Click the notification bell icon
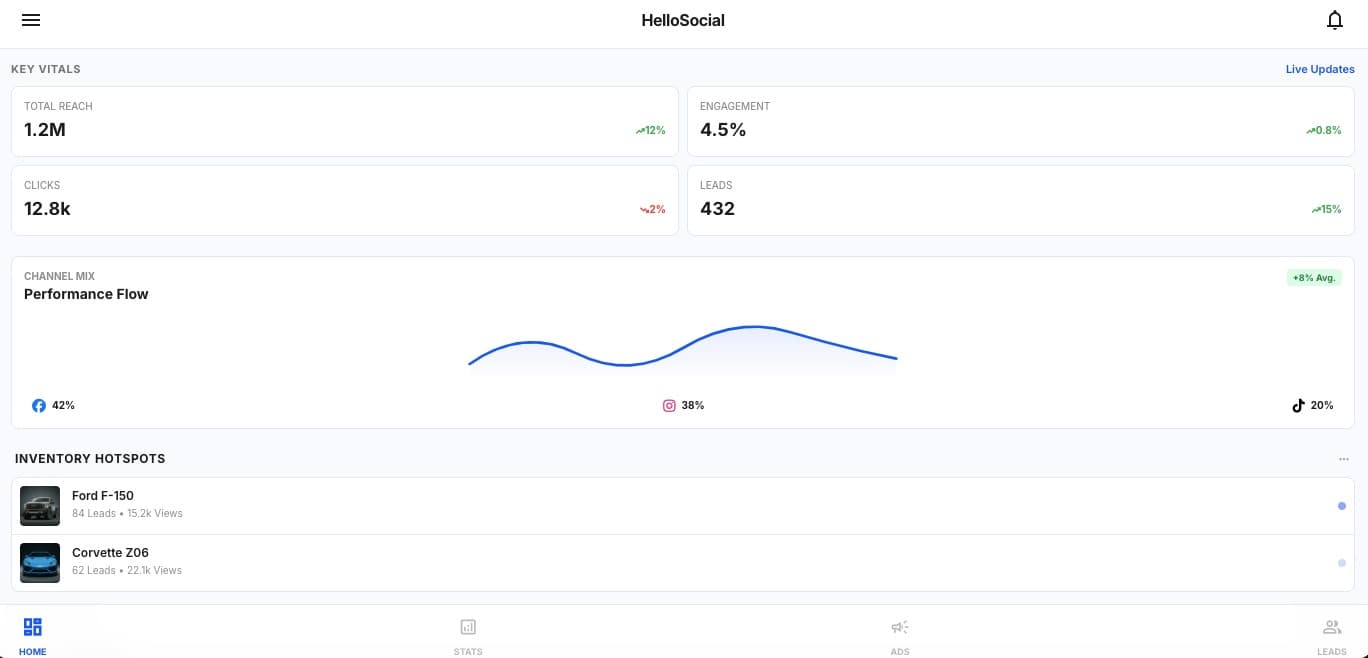The image size is (1368, 658). (1335, 20)
